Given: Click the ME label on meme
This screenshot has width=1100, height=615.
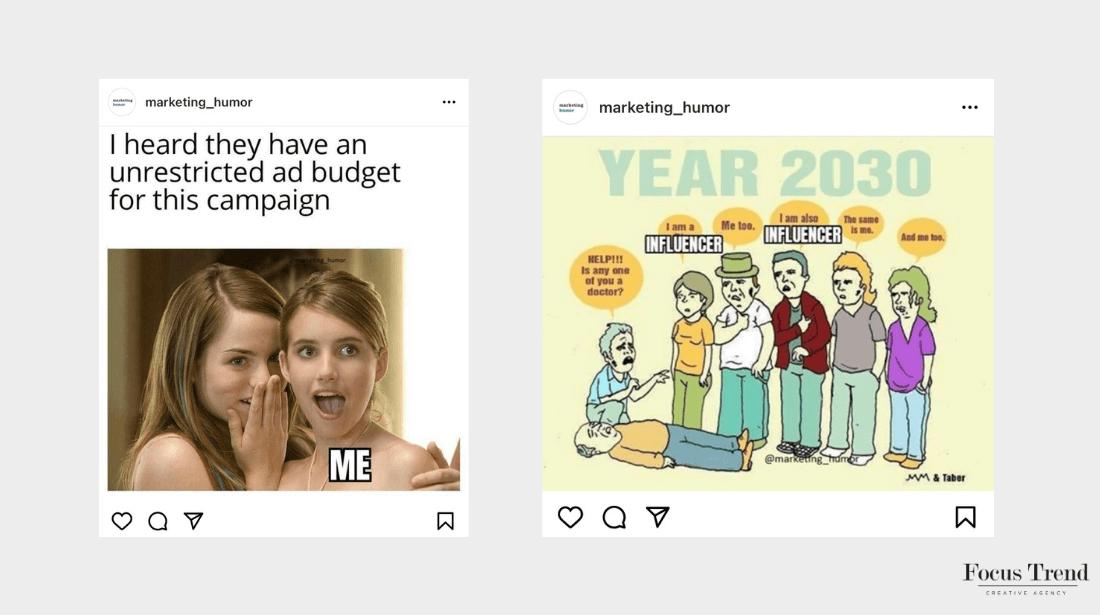Looking at the screenshot, I should 350,465.
